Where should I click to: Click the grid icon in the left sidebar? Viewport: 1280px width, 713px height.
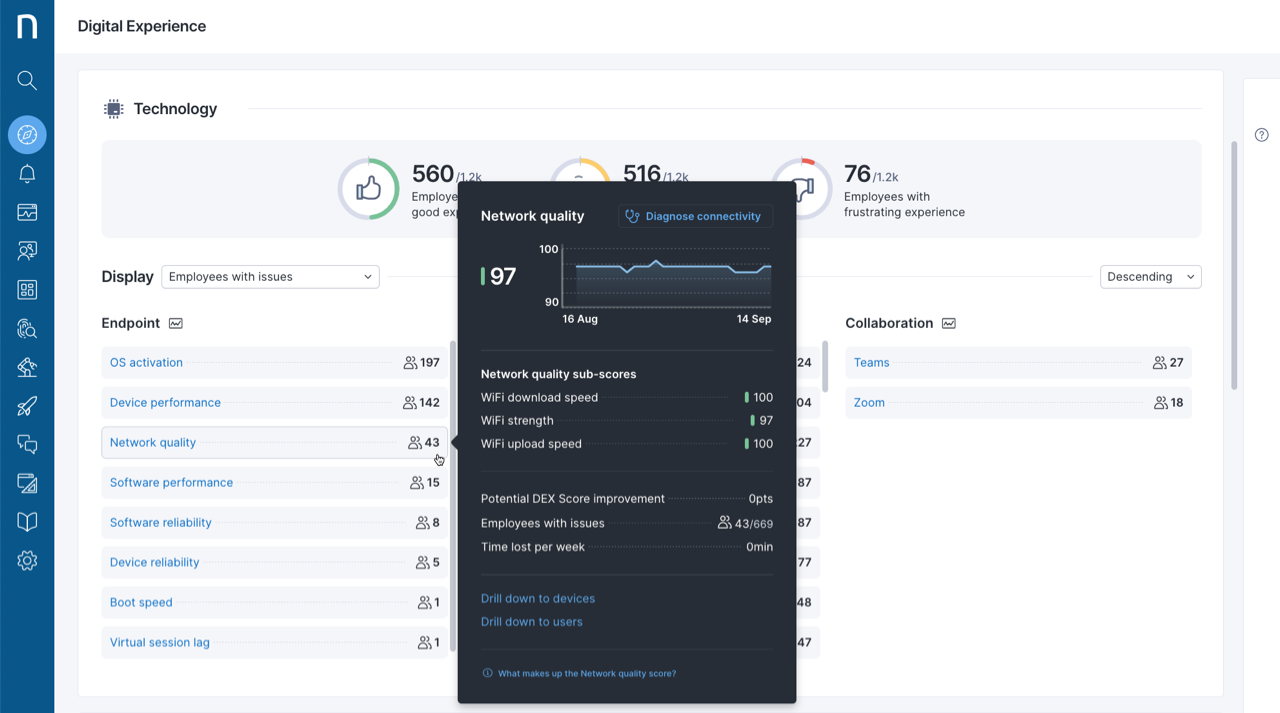click(x=27, y=289)
